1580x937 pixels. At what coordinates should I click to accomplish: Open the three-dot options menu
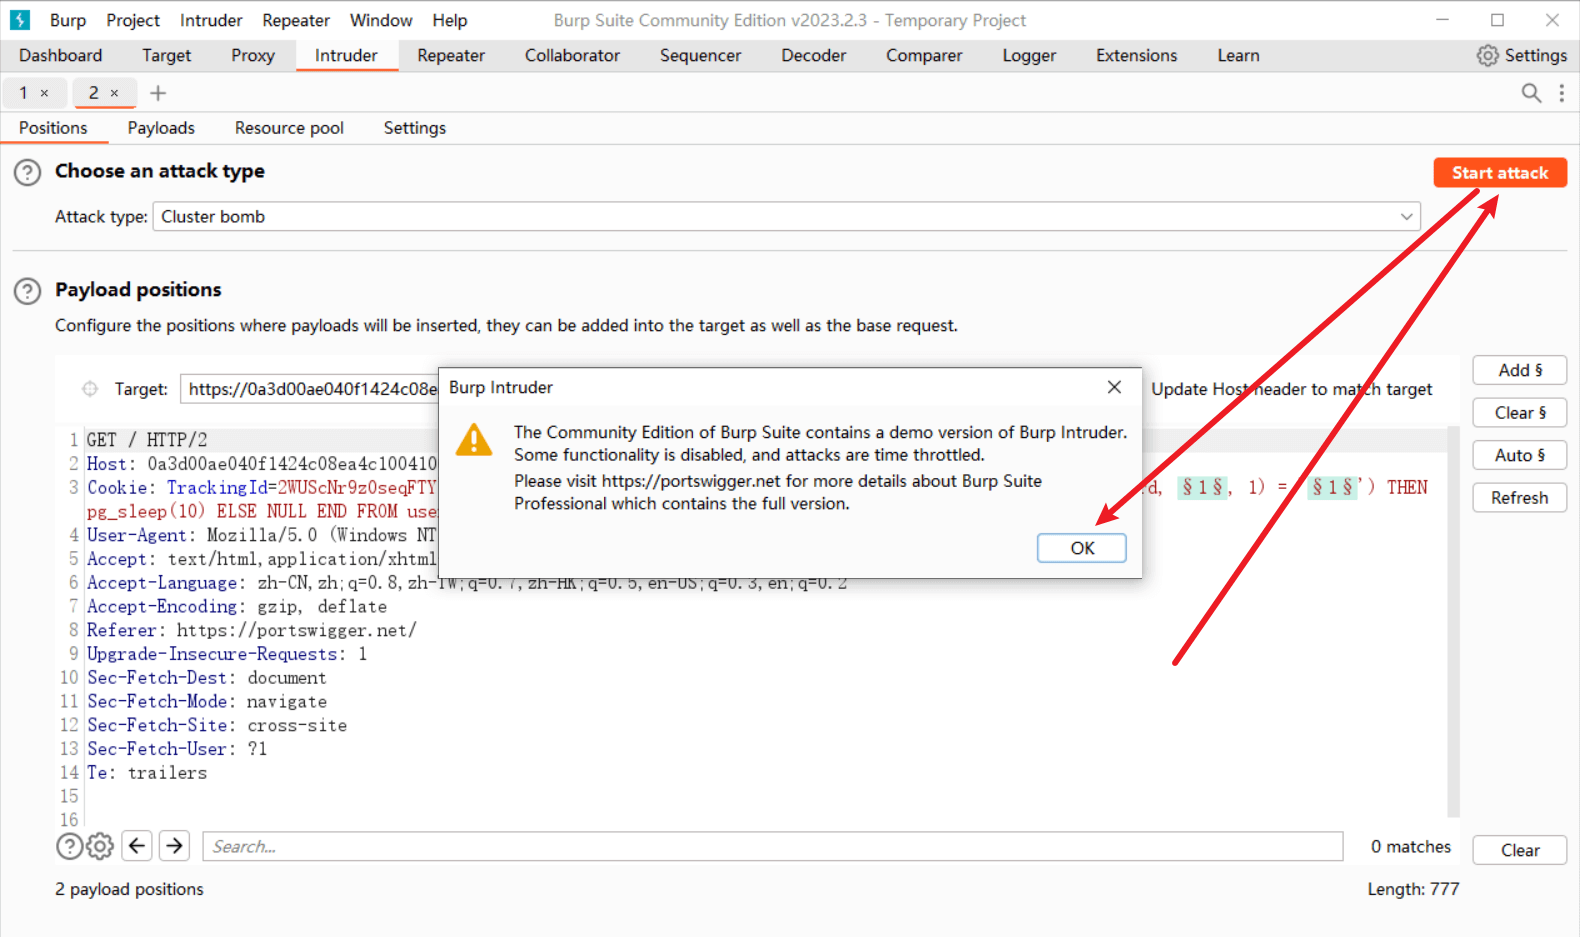(1561, 93)
